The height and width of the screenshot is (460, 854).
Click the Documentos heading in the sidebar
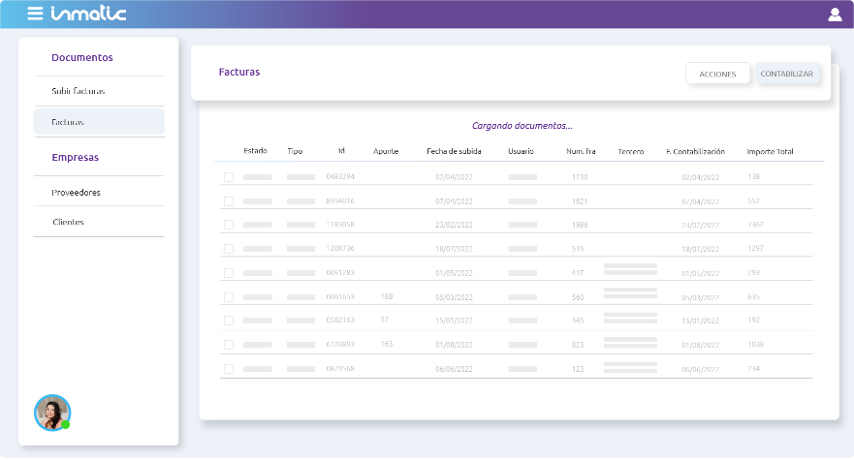click(x=82, y=58)
